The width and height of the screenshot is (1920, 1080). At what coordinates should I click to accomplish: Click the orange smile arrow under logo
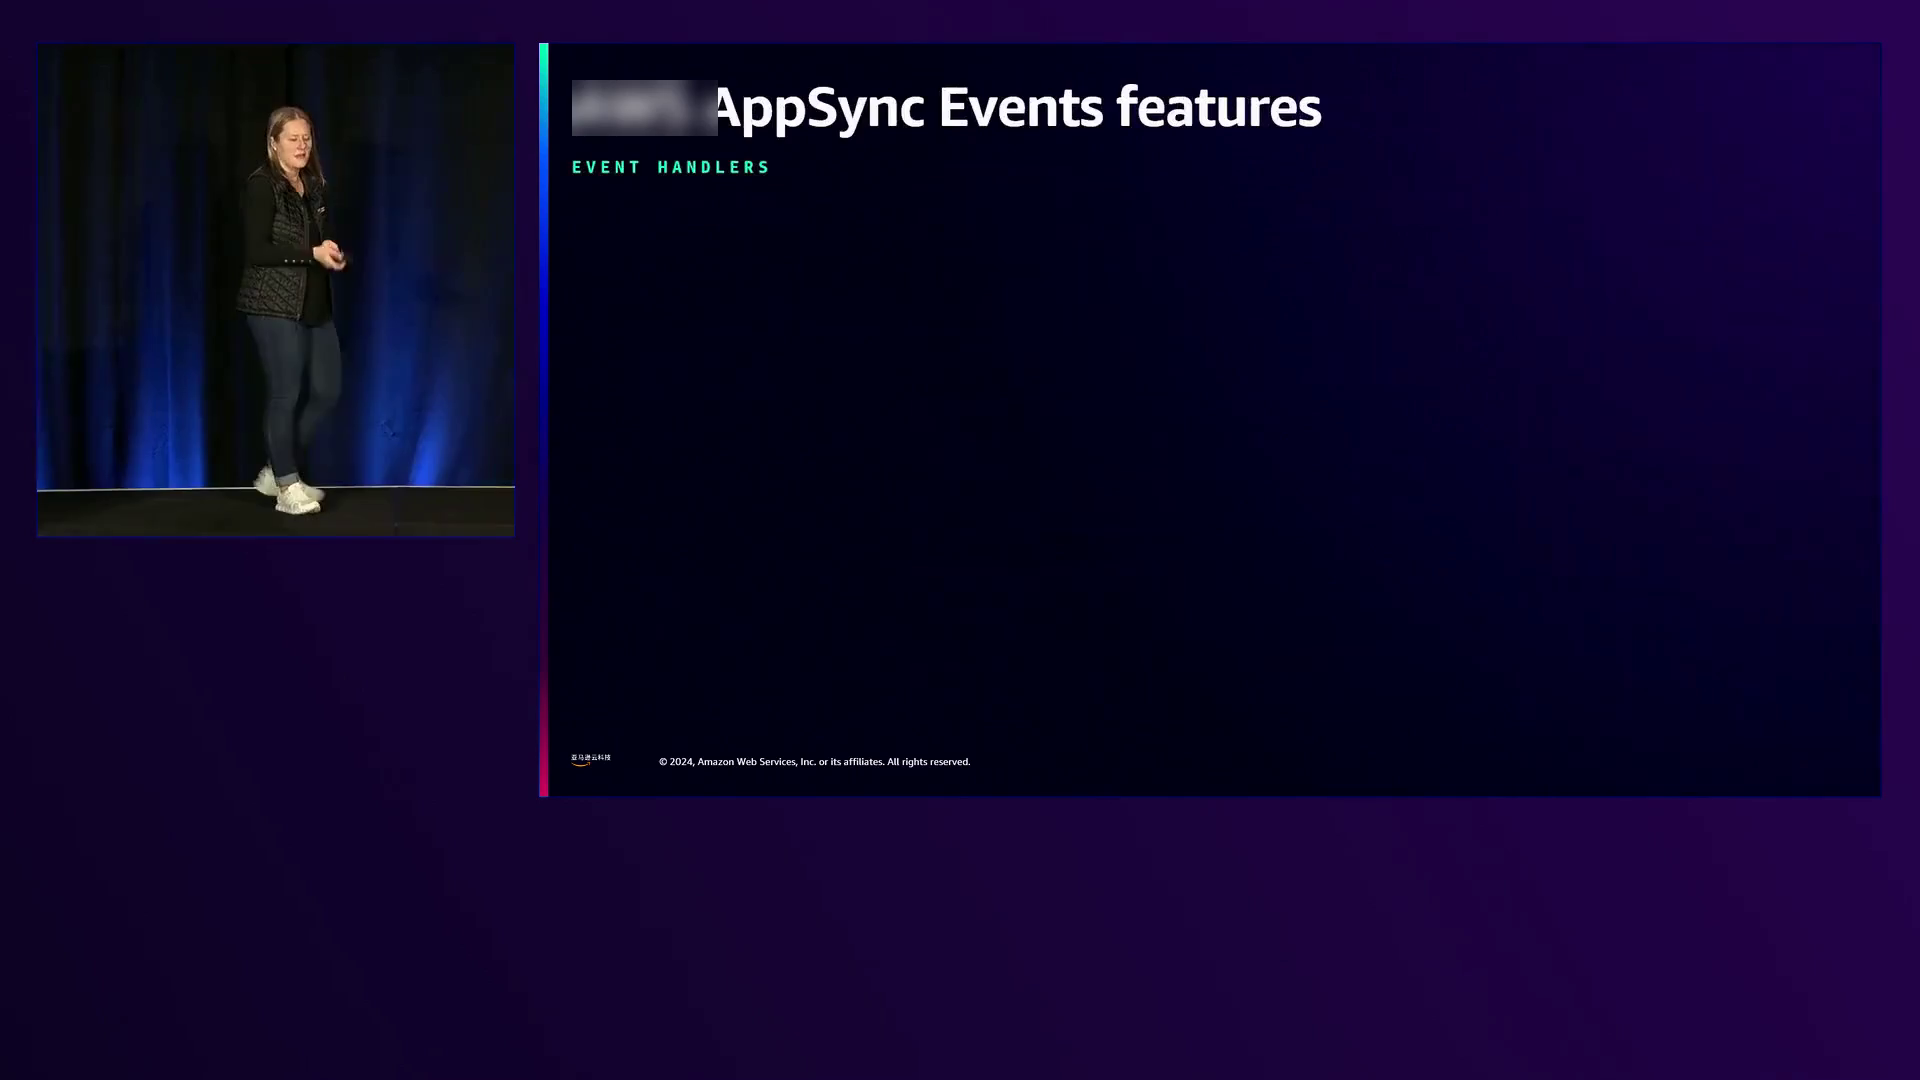click(581, 765)
